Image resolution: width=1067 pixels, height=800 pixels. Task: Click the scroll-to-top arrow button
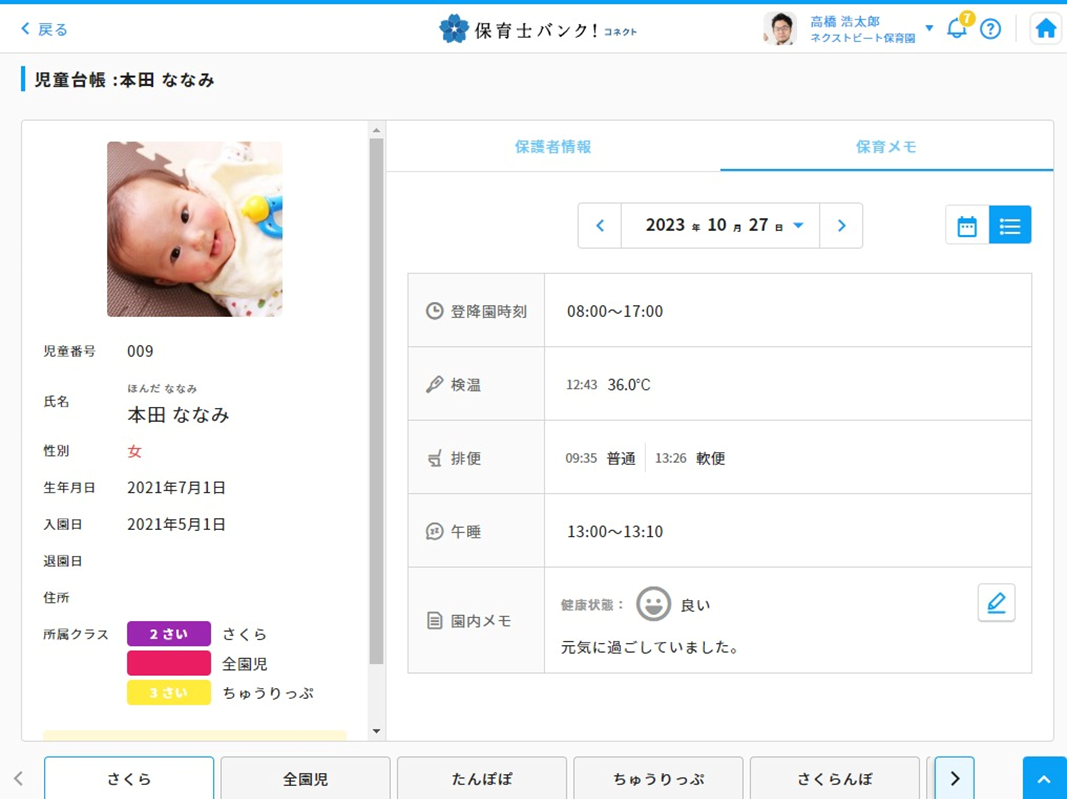point(1044,779)
